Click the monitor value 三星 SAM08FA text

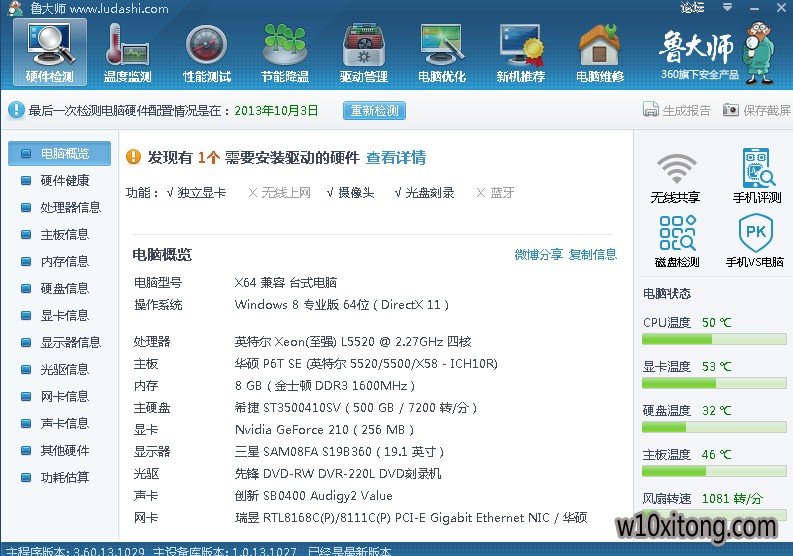coord(339,451)
